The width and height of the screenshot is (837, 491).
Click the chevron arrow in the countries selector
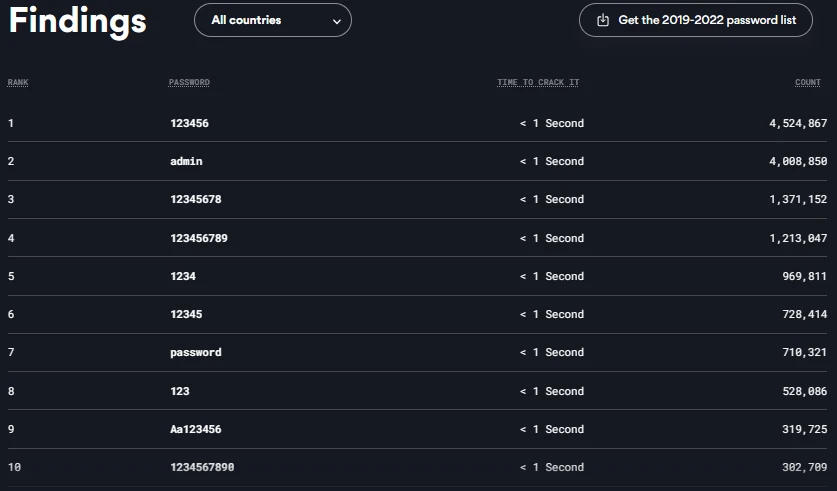tap(337, 21)
